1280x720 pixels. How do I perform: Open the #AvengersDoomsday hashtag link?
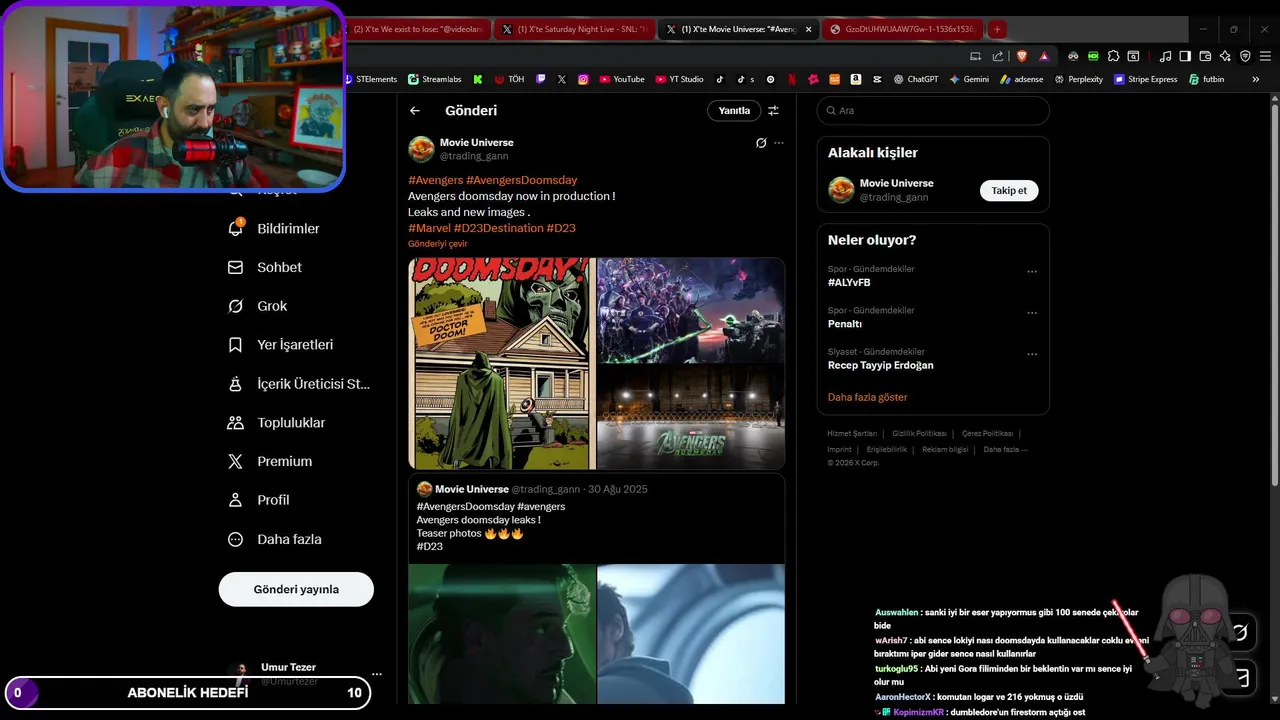(521, 180)
